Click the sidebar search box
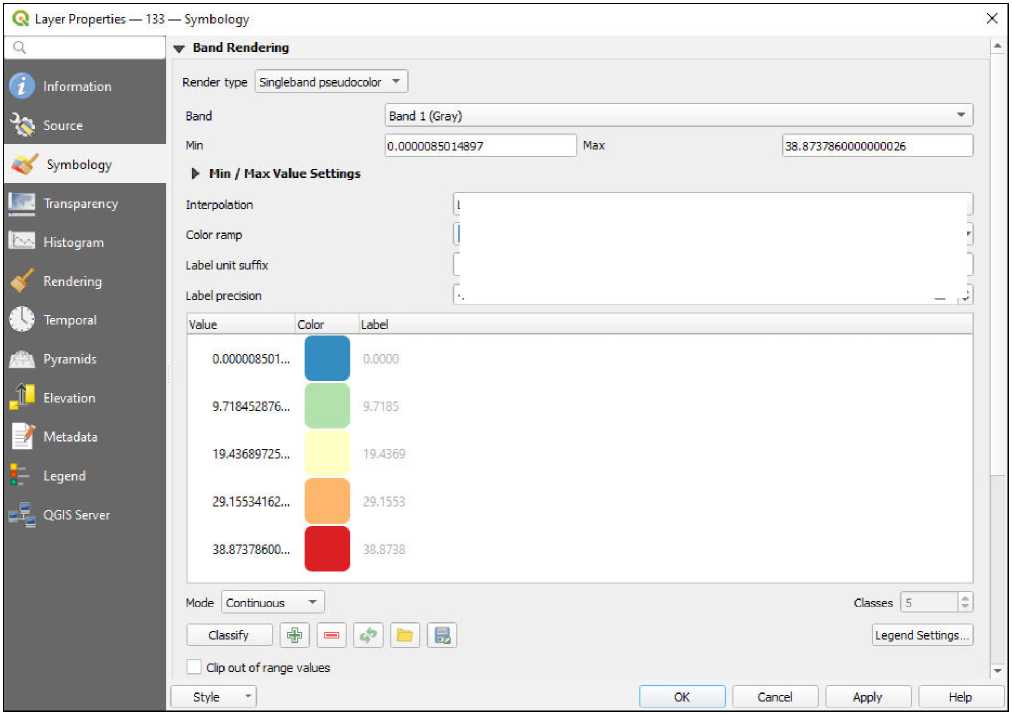Screen dimensions: 1012x715 pos(85,47)
